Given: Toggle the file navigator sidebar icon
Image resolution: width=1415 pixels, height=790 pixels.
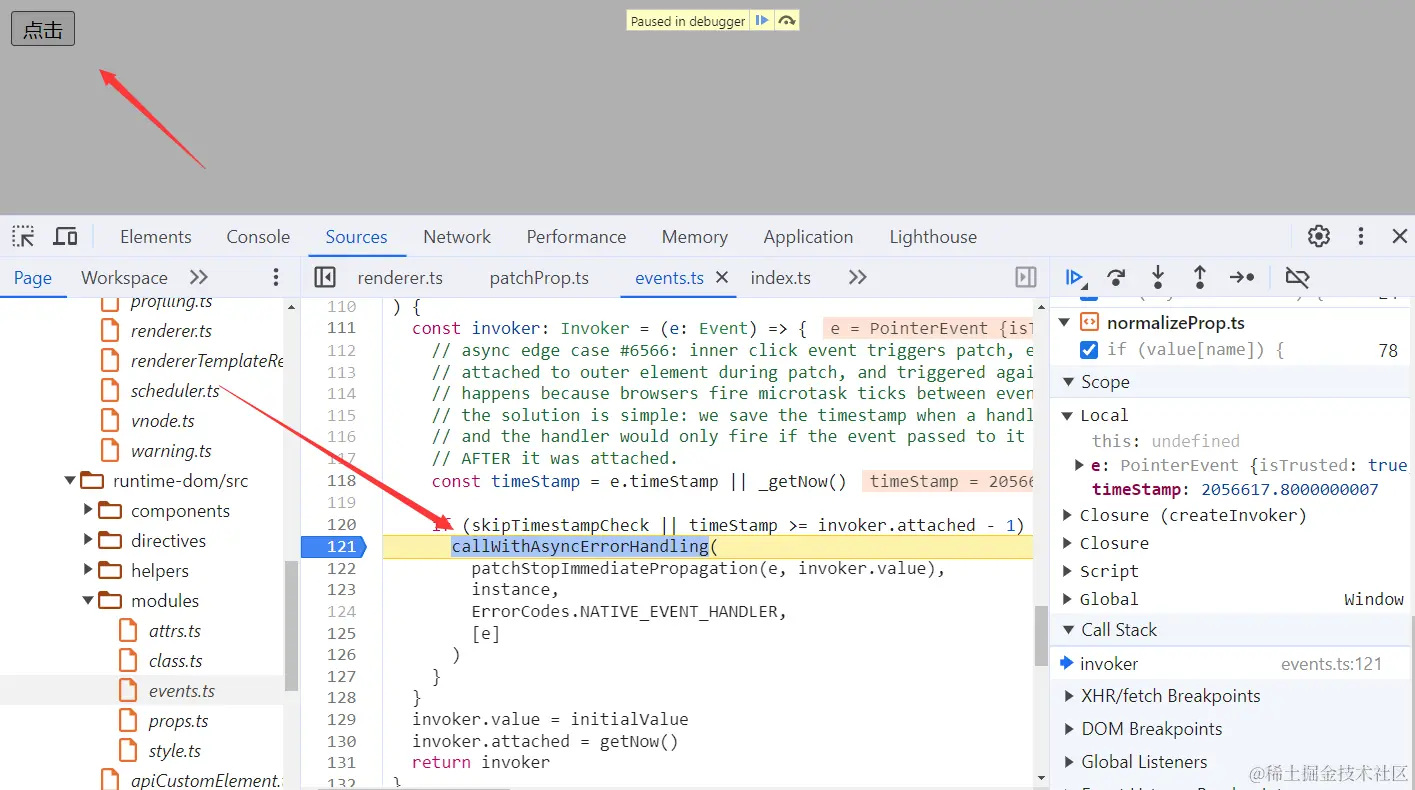Looking at the screenshot, I should [324, 278].
